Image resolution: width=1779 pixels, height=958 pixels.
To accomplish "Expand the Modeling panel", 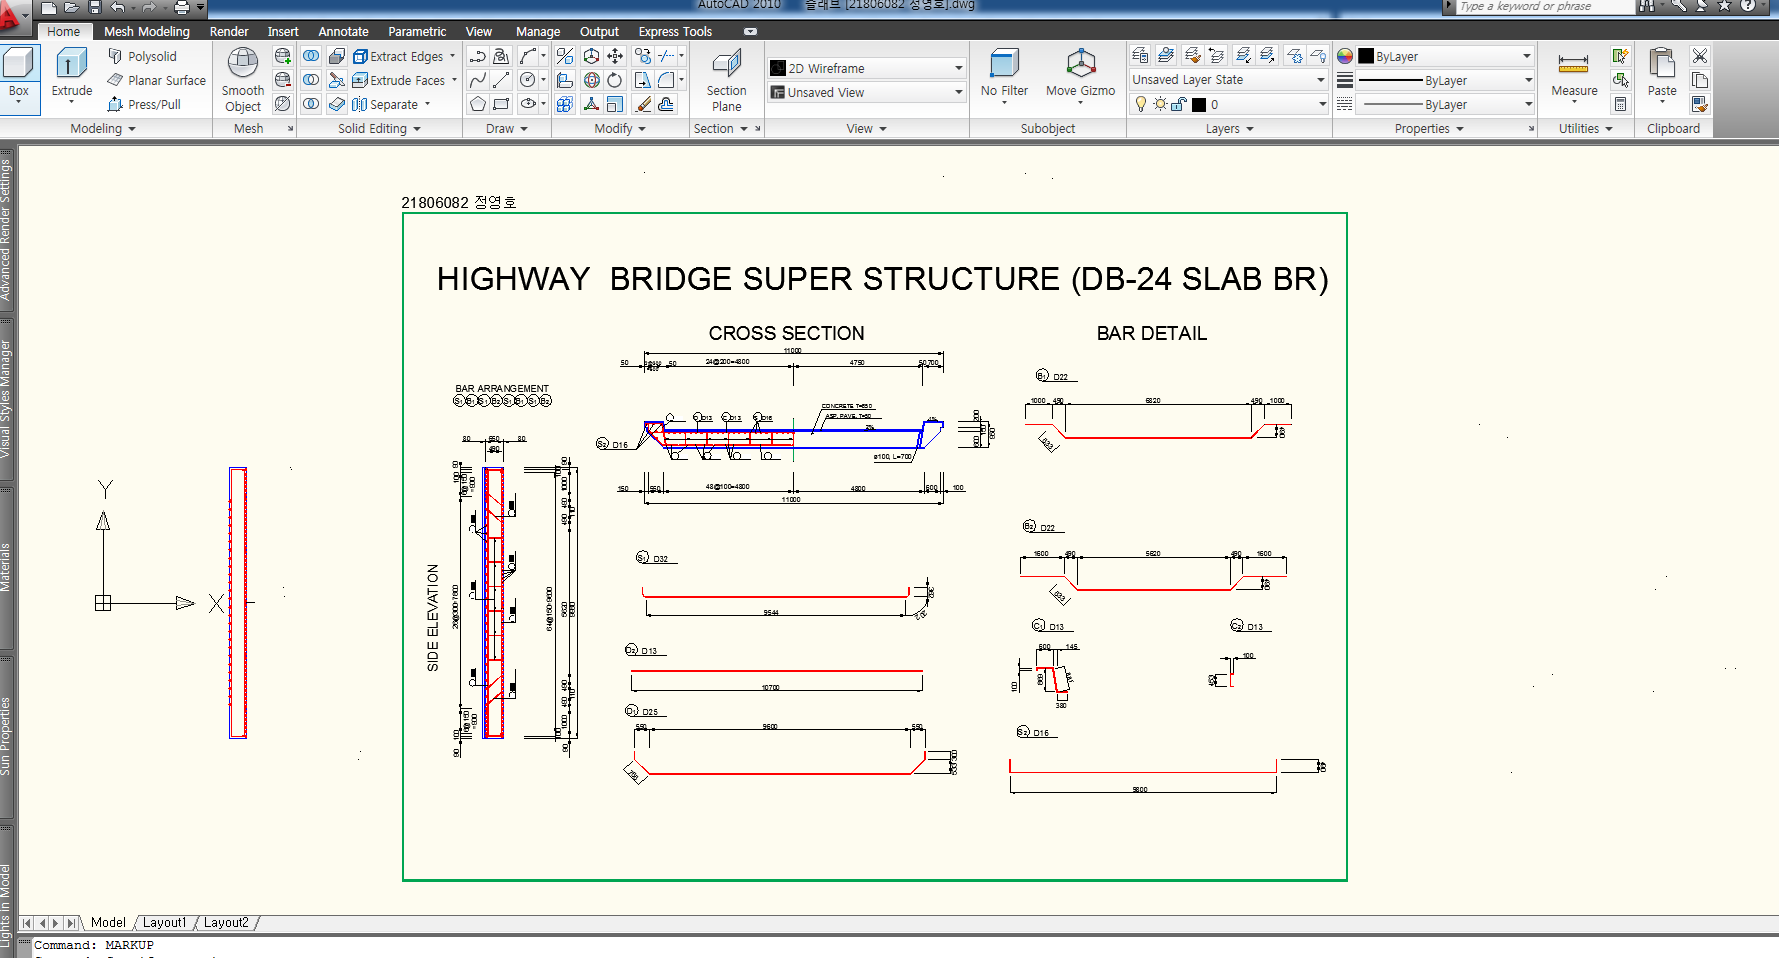I will click(103, 128).
